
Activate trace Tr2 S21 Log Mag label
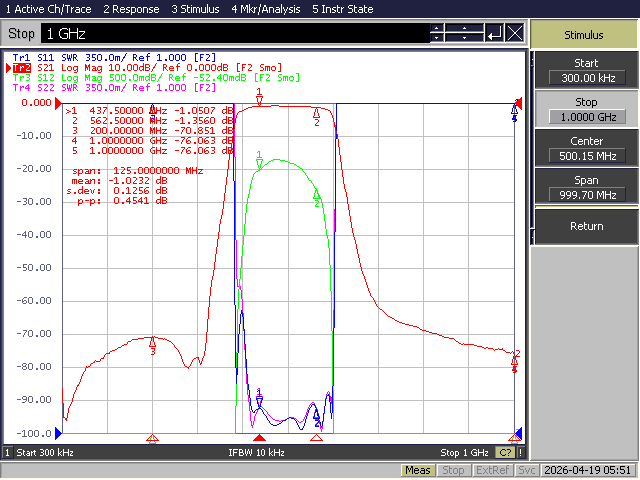(147, 68)
